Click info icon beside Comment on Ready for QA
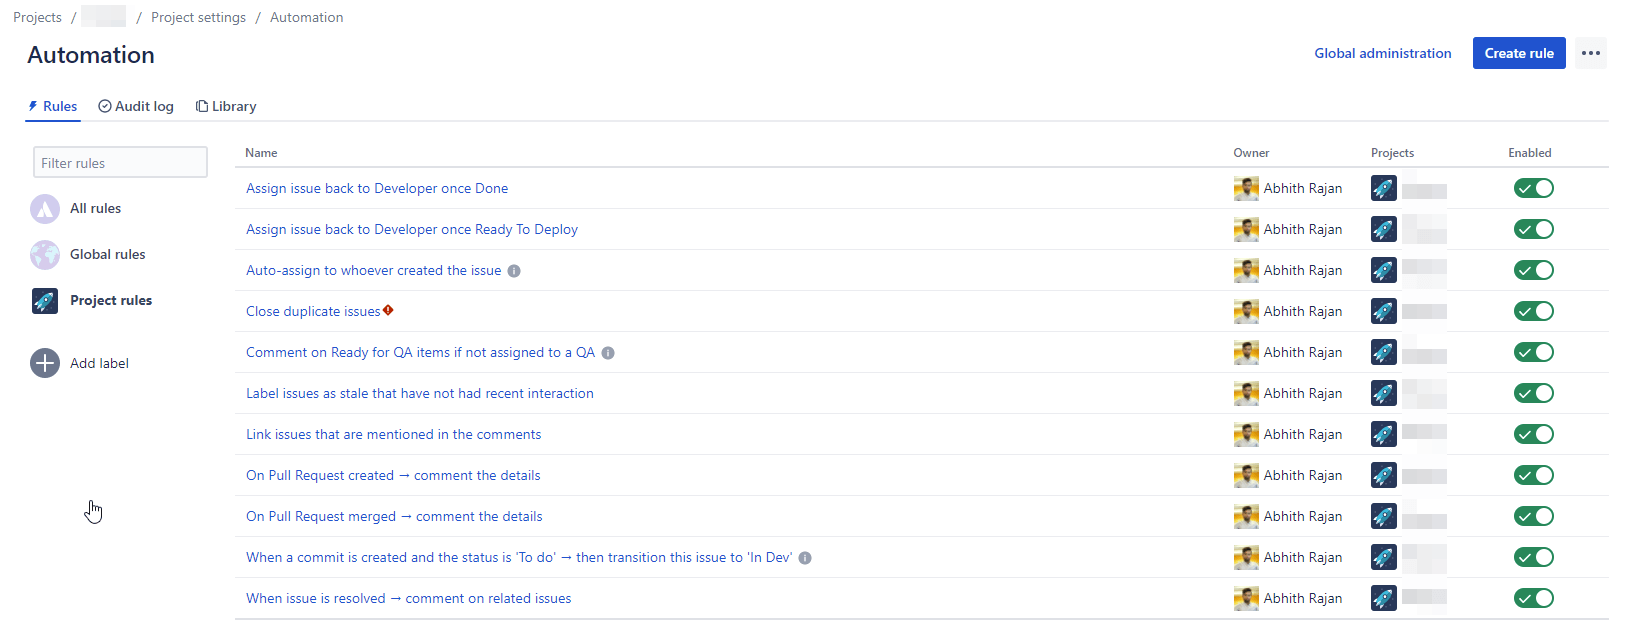1625x633 pixels. (608, 353)
